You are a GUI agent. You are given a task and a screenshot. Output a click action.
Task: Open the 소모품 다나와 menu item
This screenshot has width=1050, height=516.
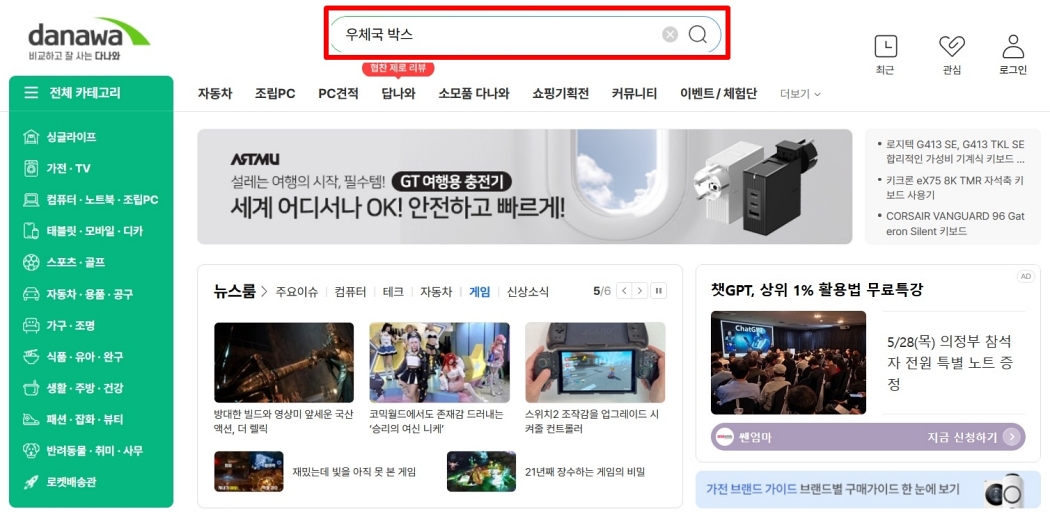(474, 94)
